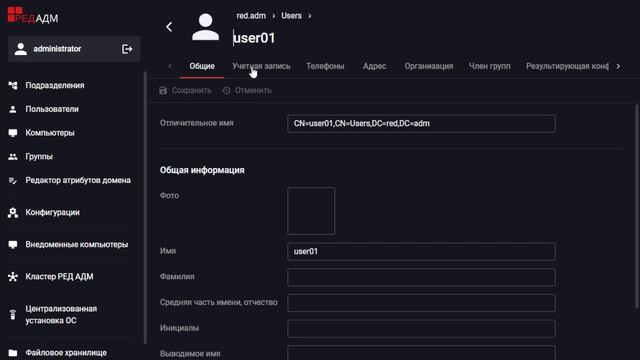Click the user01 page title
The image size is (640, 360).
(x=254, y=38)
